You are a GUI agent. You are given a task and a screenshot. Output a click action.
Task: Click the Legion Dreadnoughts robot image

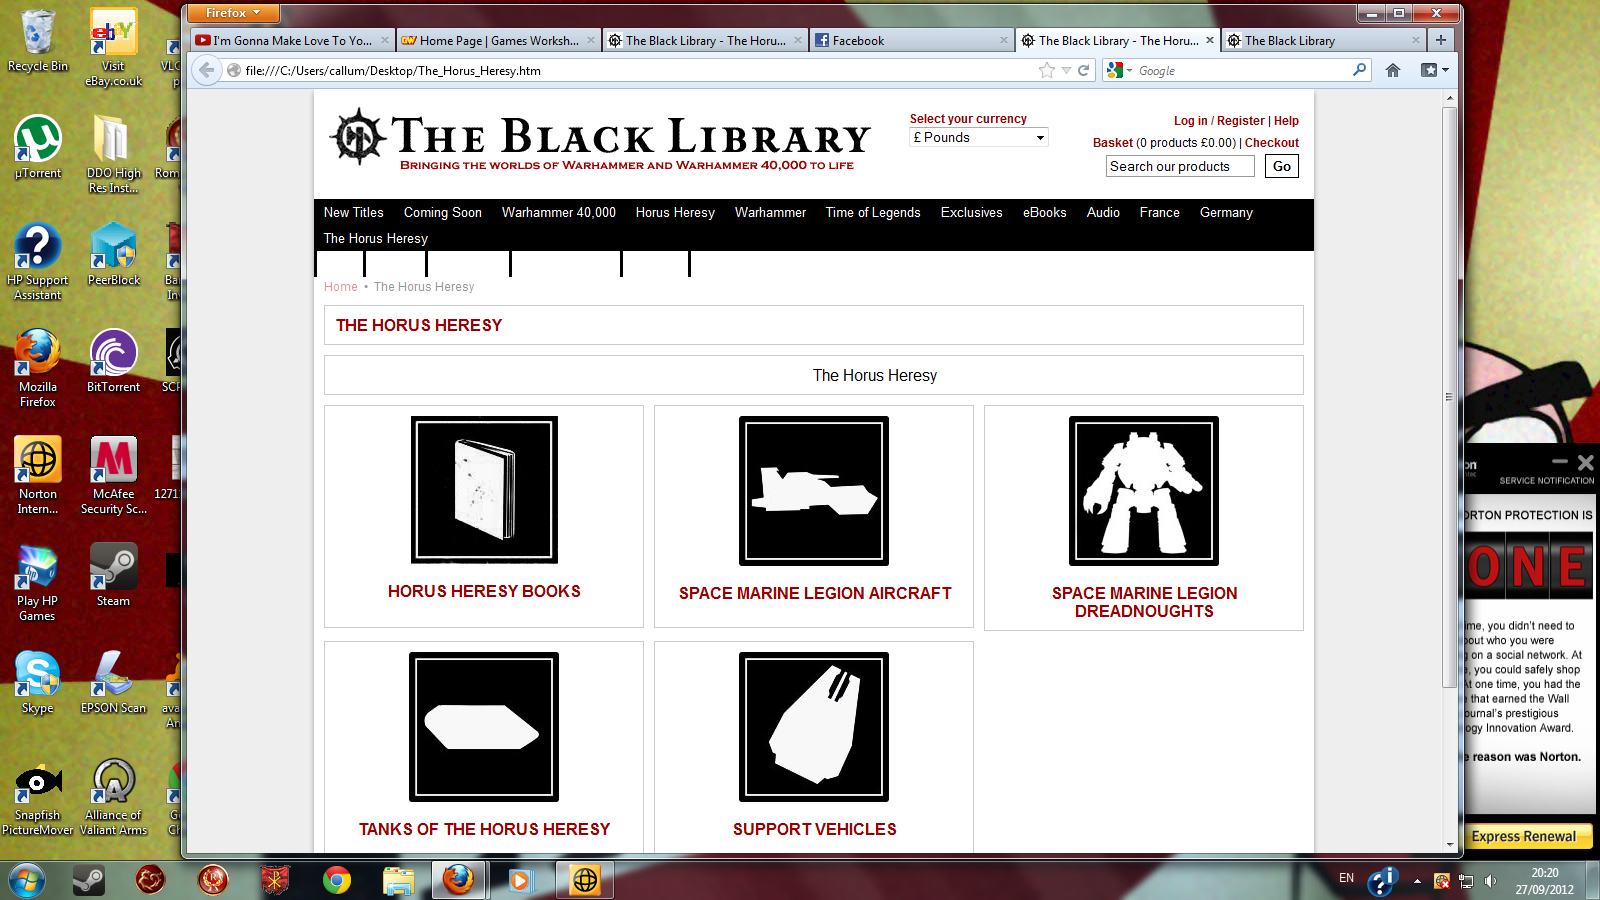point(1144,491)
